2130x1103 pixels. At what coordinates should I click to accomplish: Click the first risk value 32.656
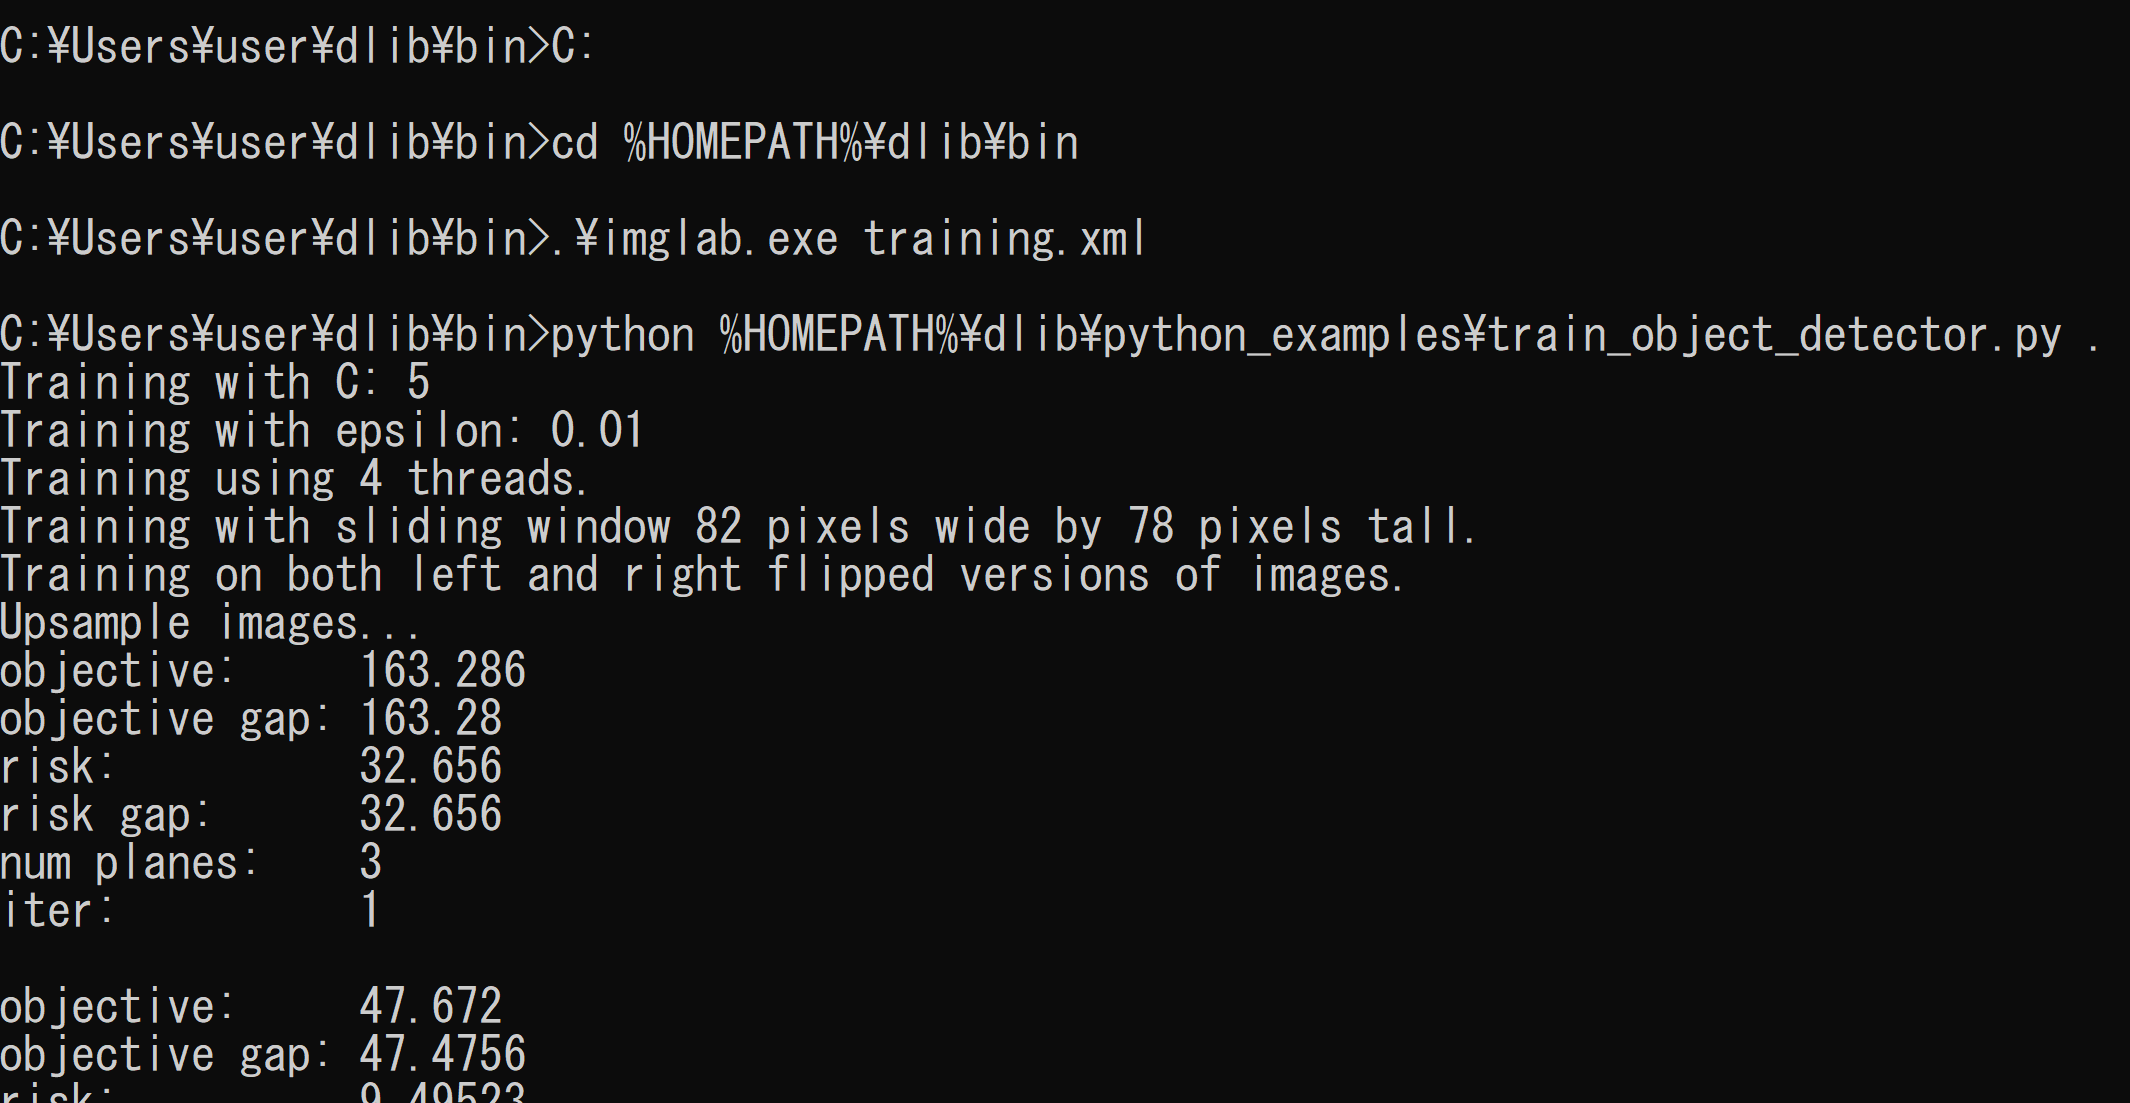430,766
